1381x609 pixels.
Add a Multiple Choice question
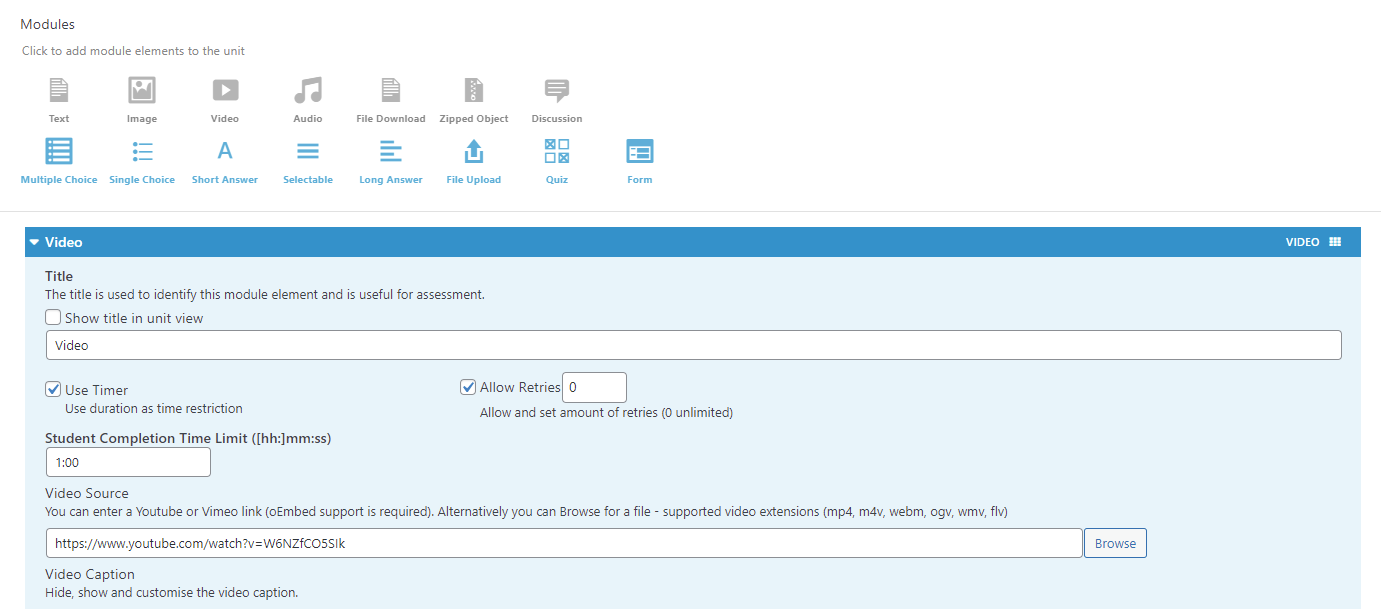pos(59,161)
